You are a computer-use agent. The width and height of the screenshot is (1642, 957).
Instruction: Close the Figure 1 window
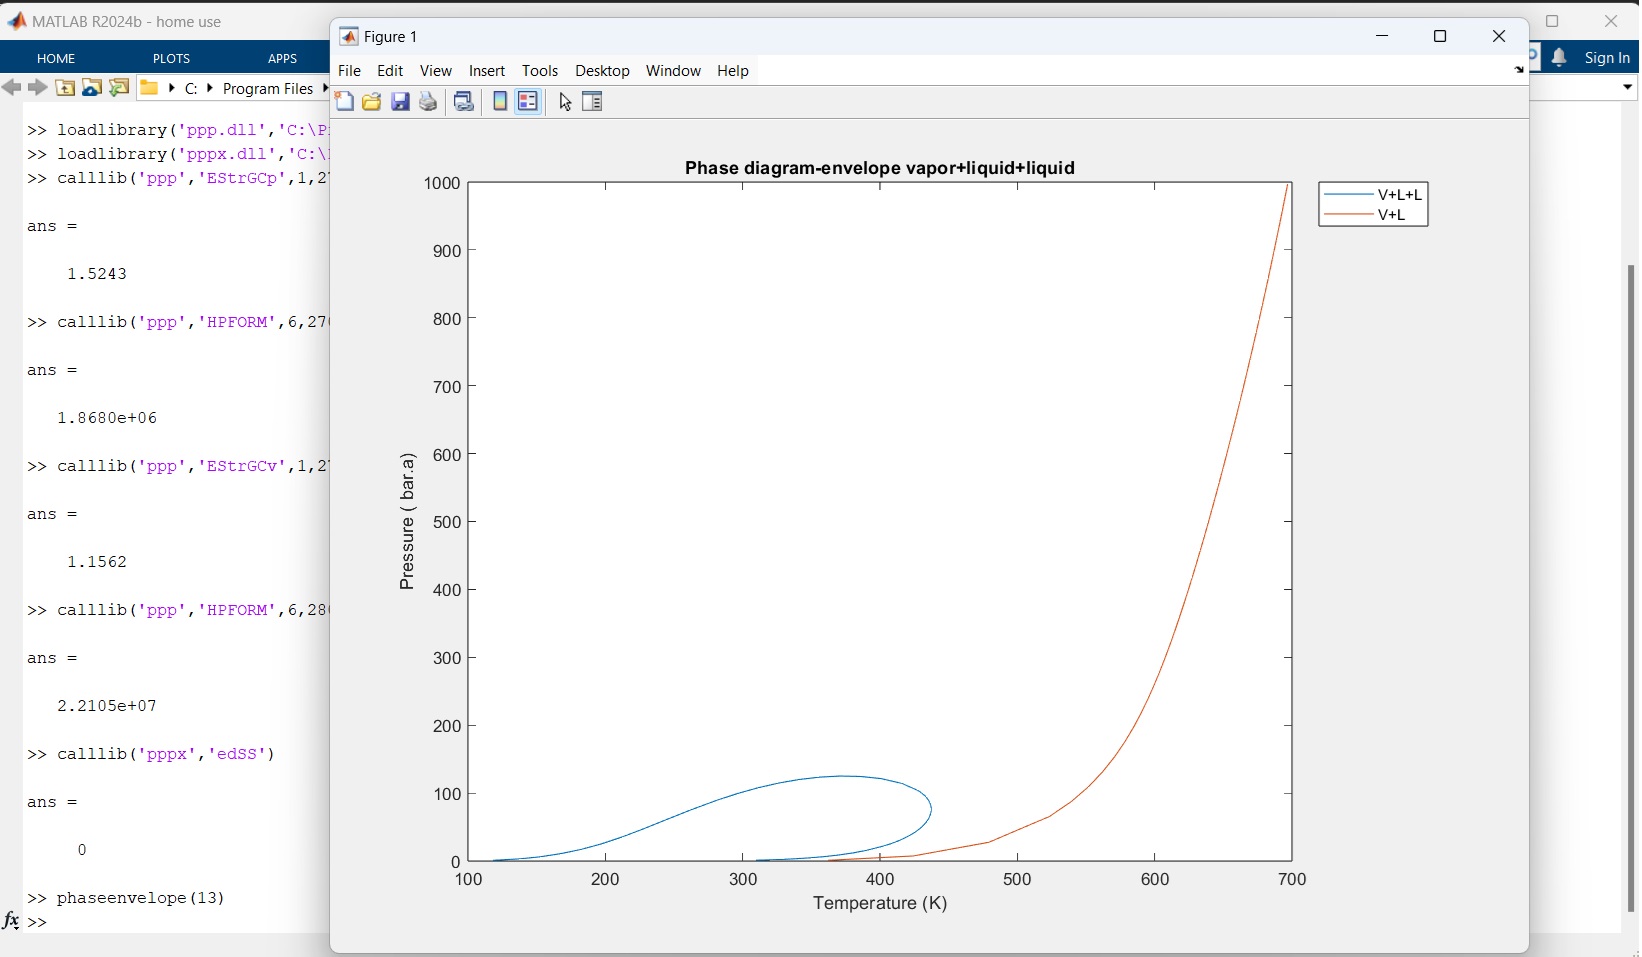[x=1498, y=37]
